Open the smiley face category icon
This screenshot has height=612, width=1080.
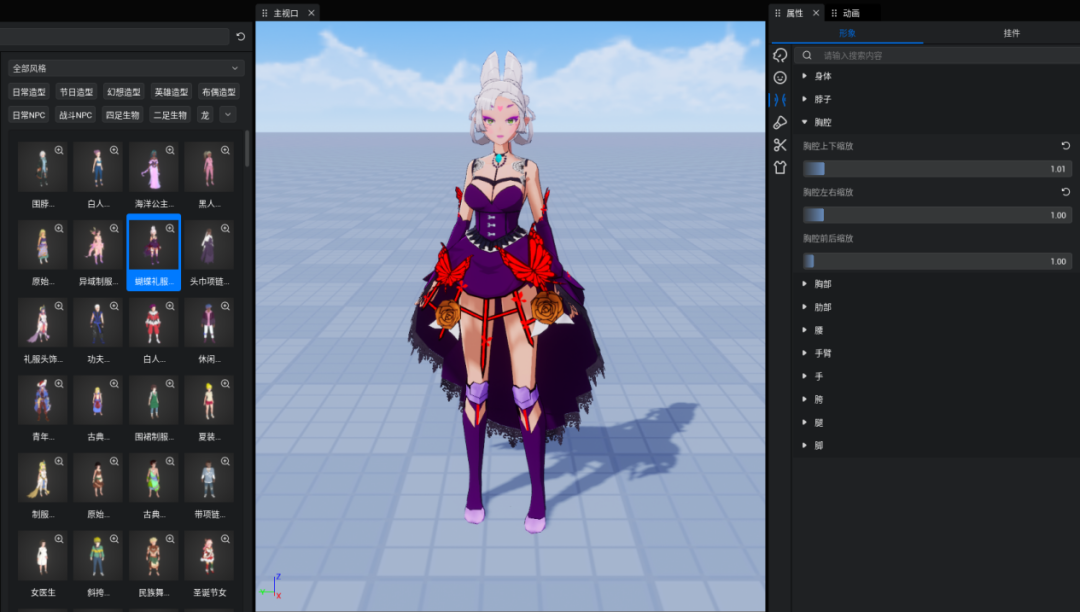(780, 78)
